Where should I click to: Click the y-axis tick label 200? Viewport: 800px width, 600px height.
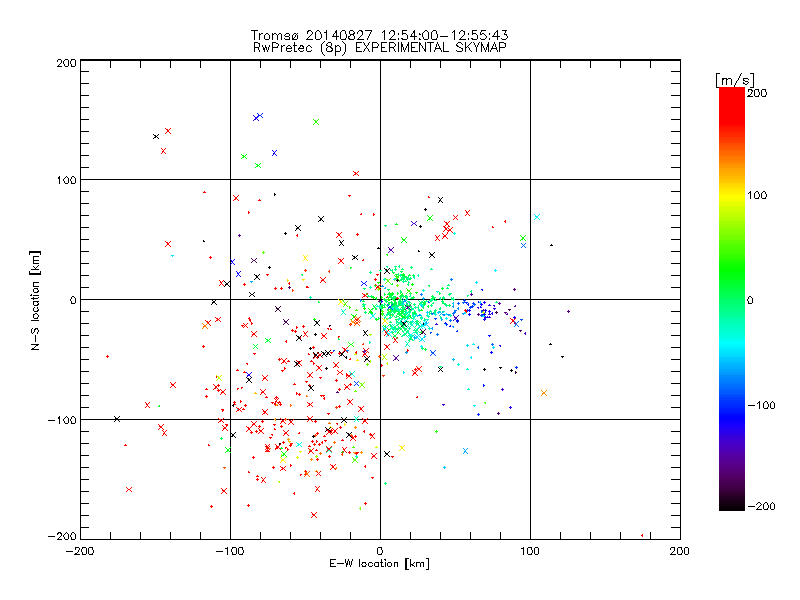(x=66, y=63)
